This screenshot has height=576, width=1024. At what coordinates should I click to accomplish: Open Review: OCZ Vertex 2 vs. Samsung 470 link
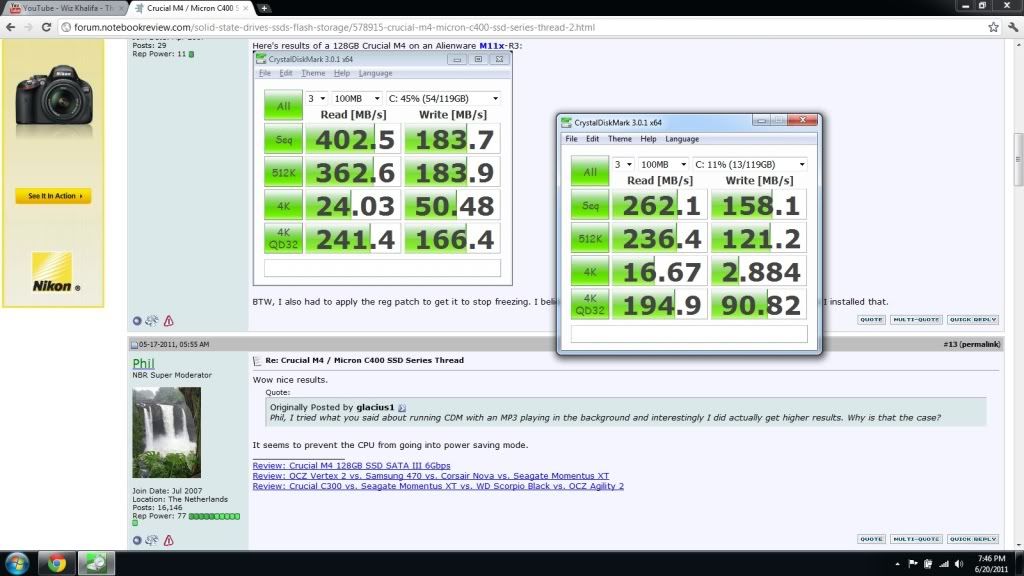coord(430,476)
